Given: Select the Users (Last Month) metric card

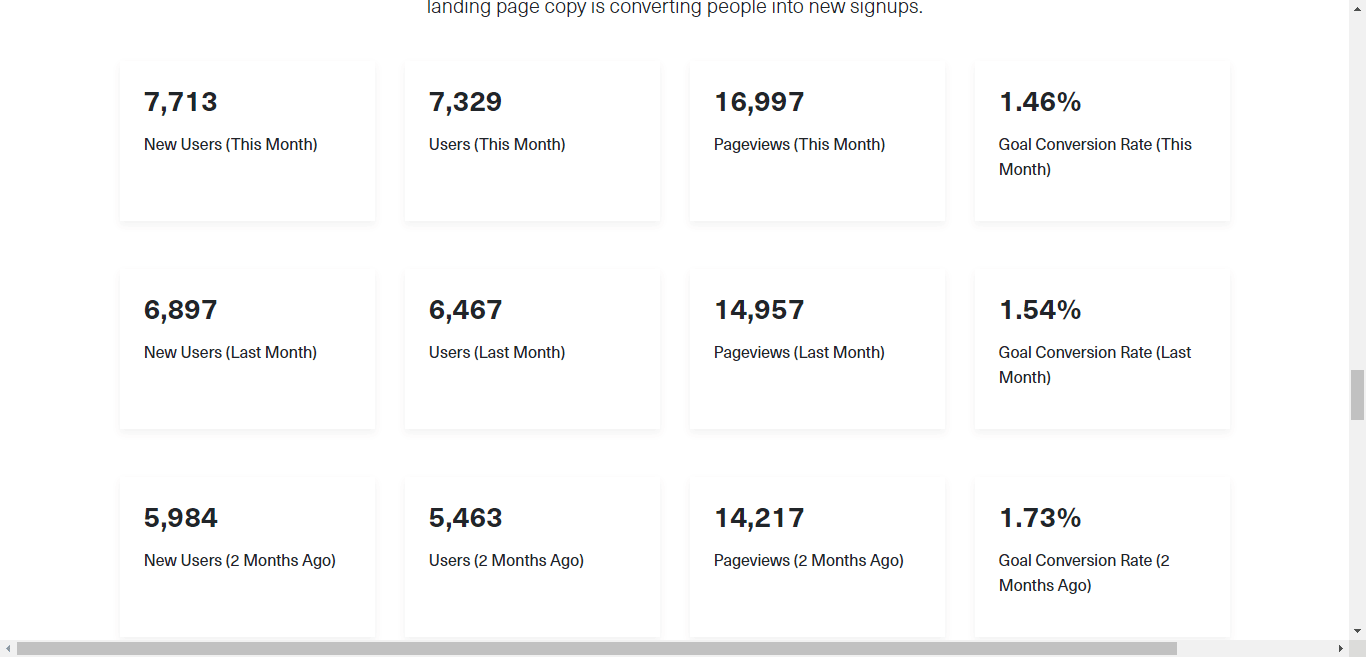Looking at the screenshot, I should (x=532, y=348).
